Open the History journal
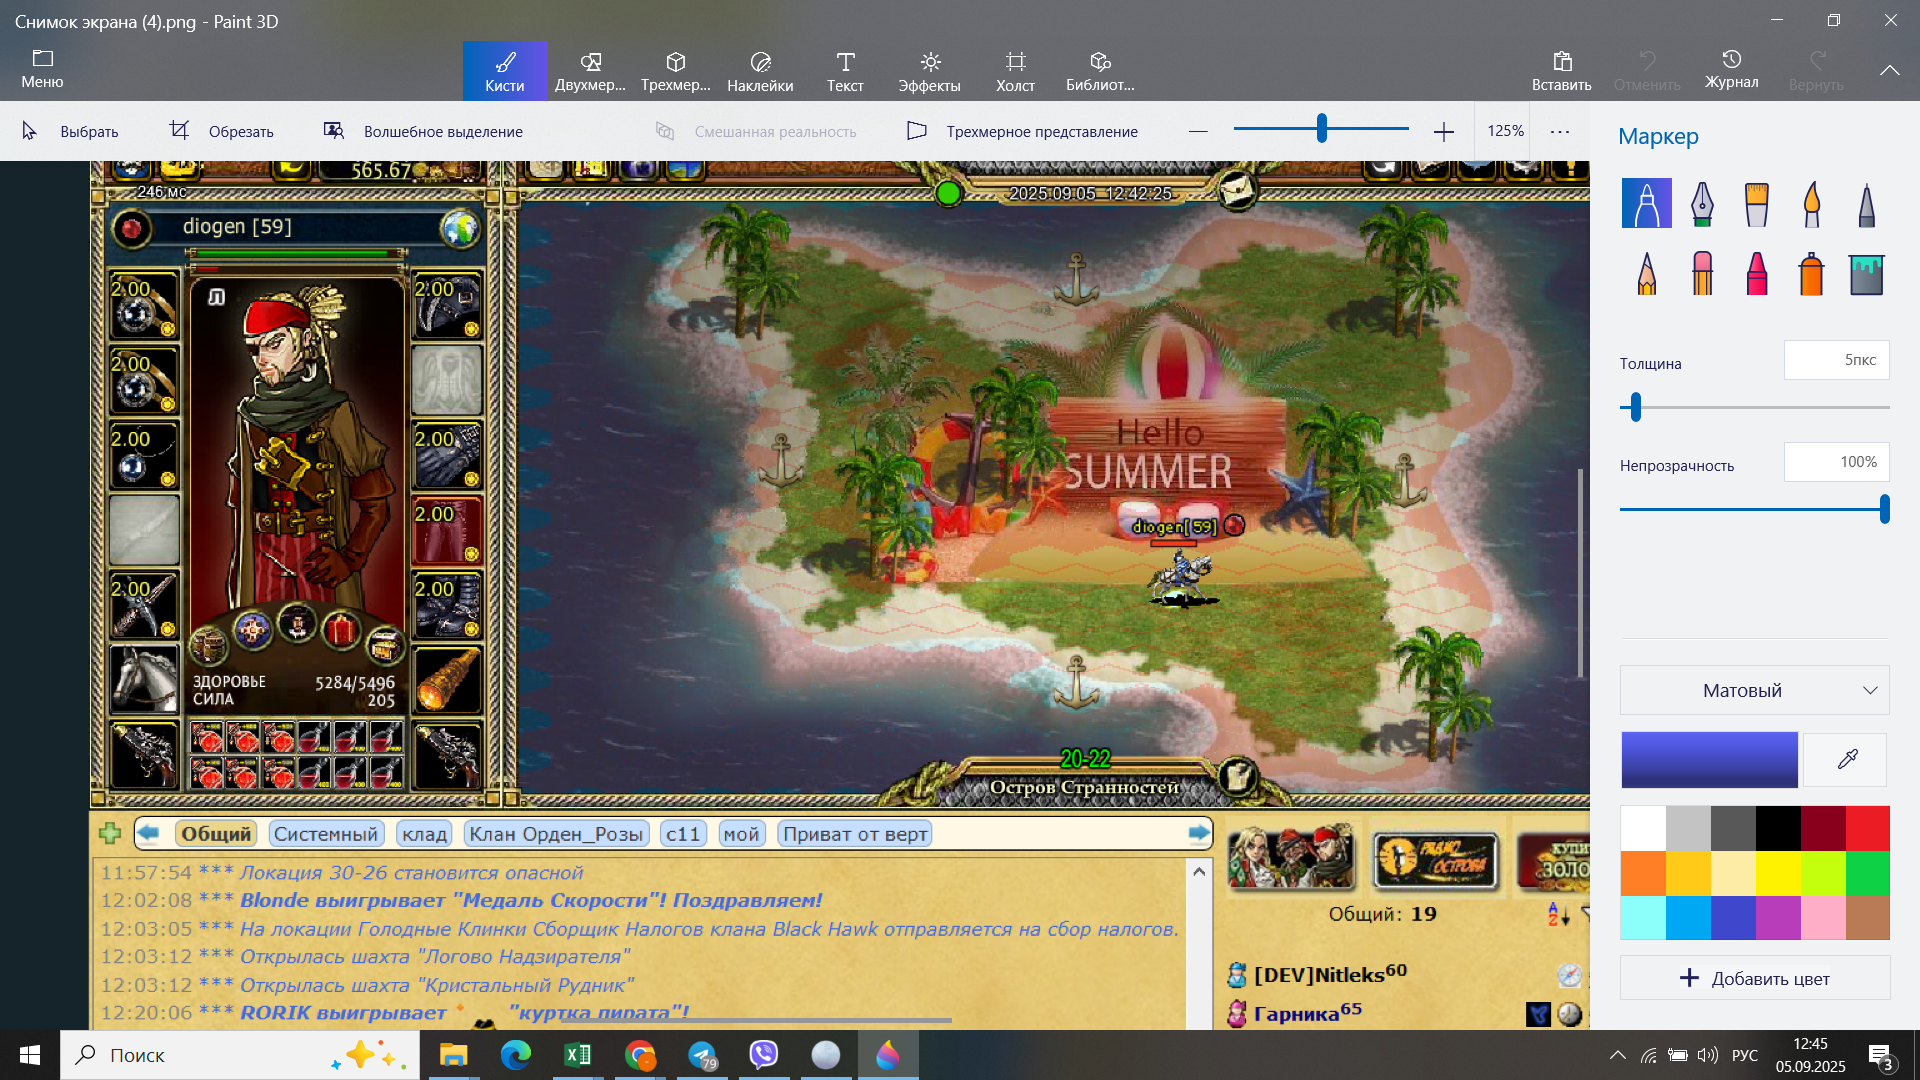 pos(1731,71)
